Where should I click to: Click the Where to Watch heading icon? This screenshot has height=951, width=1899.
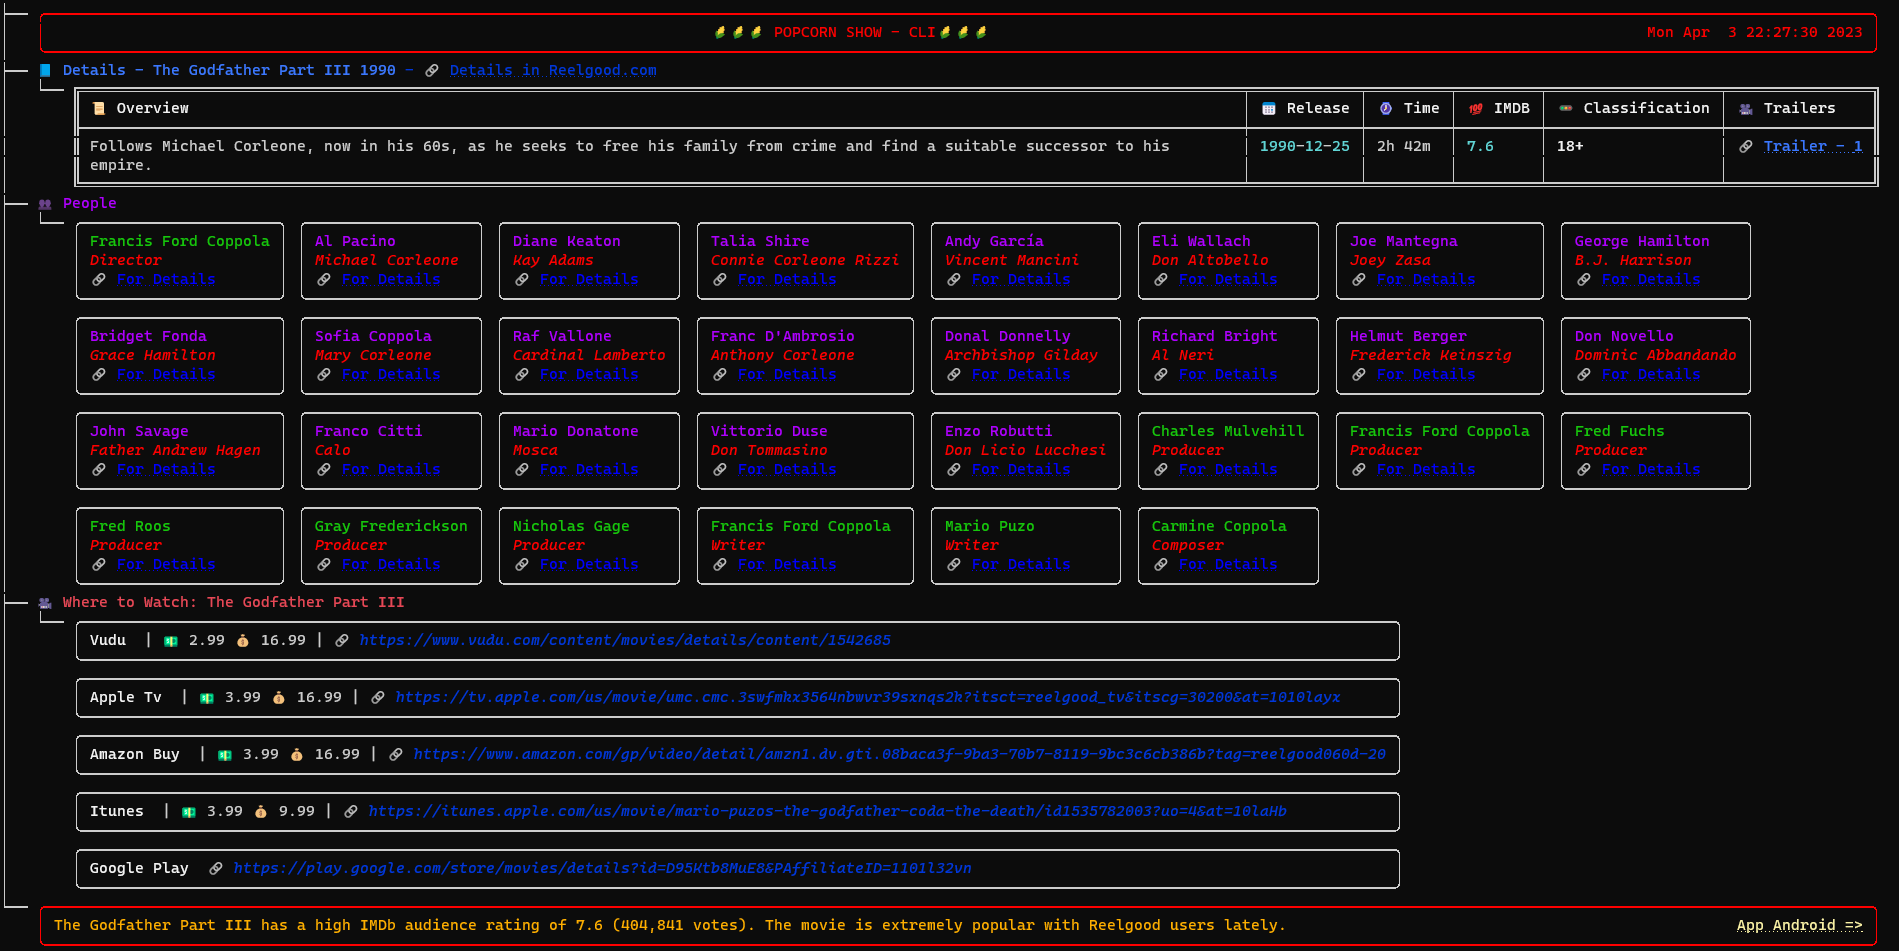45,603
